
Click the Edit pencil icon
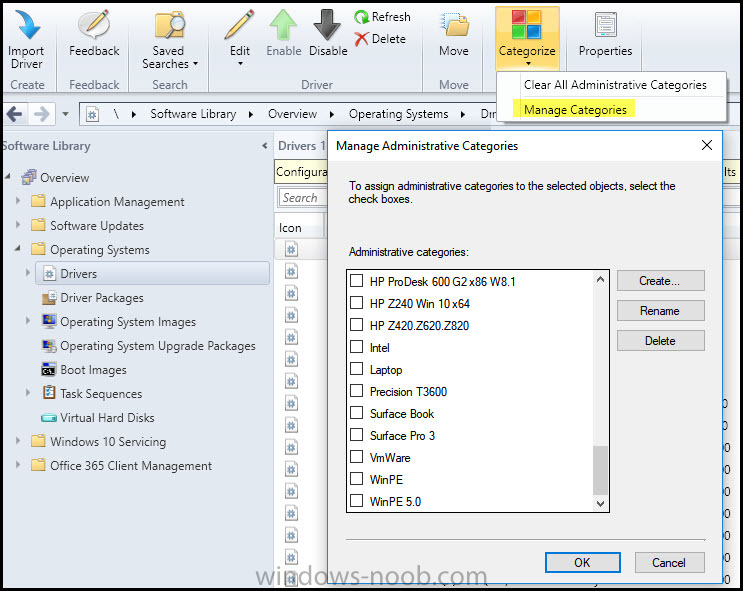239,25
